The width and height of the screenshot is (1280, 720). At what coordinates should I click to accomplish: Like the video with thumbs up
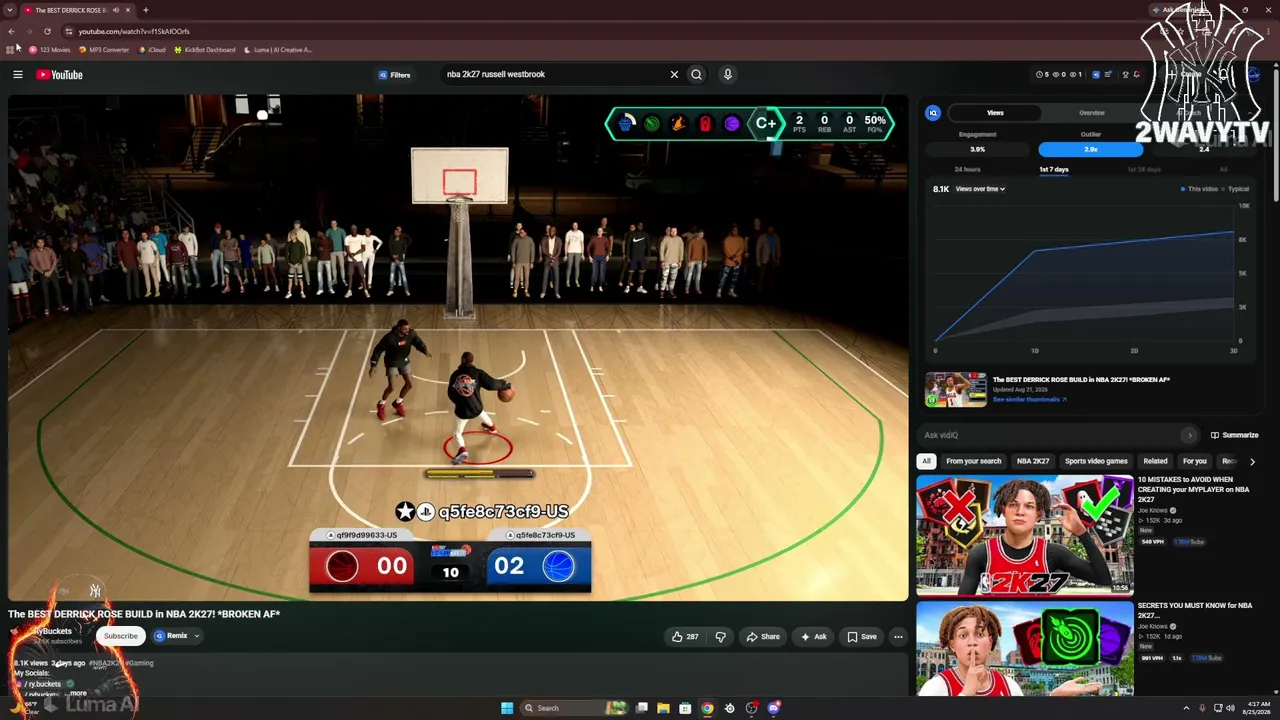[686, 637]
